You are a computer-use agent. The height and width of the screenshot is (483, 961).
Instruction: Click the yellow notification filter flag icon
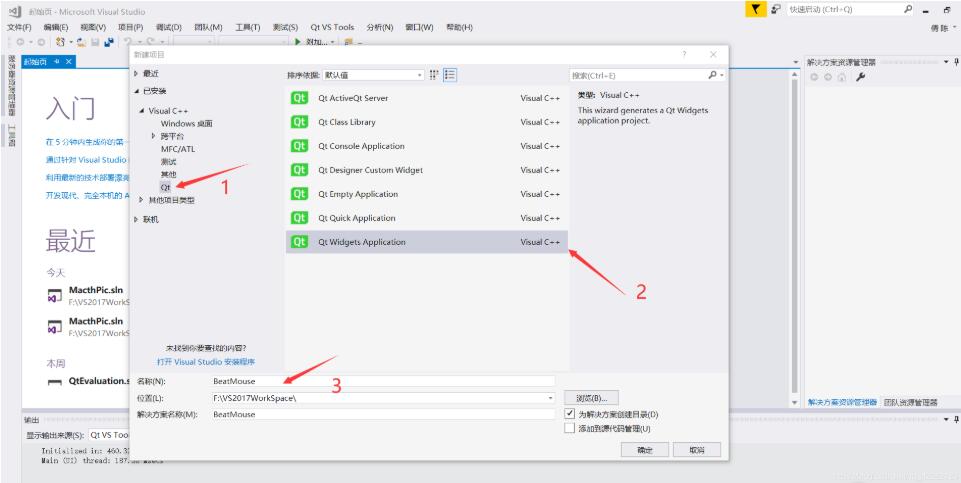click(x=756, y=9)
